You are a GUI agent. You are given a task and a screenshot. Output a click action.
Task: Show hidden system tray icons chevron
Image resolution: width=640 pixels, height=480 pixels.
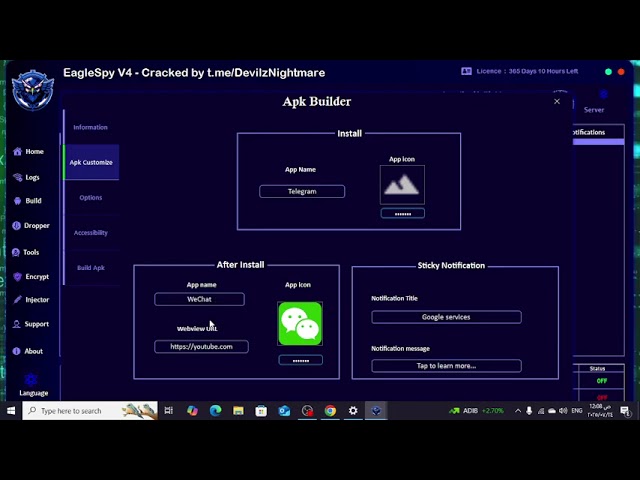[518, 411]
